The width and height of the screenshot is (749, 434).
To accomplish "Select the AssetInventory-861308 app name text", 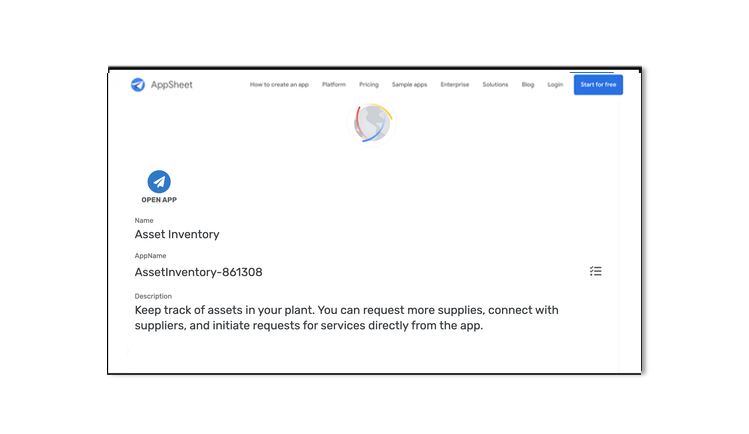I will point(198,272).
